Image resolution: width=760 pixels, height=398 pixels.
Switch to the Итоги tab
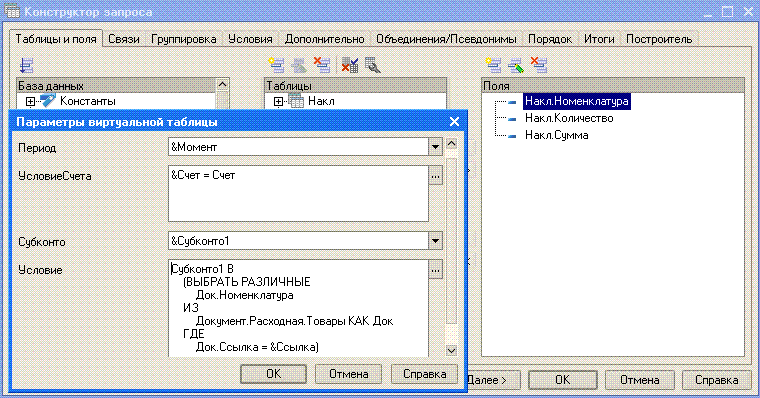[599, 39]
